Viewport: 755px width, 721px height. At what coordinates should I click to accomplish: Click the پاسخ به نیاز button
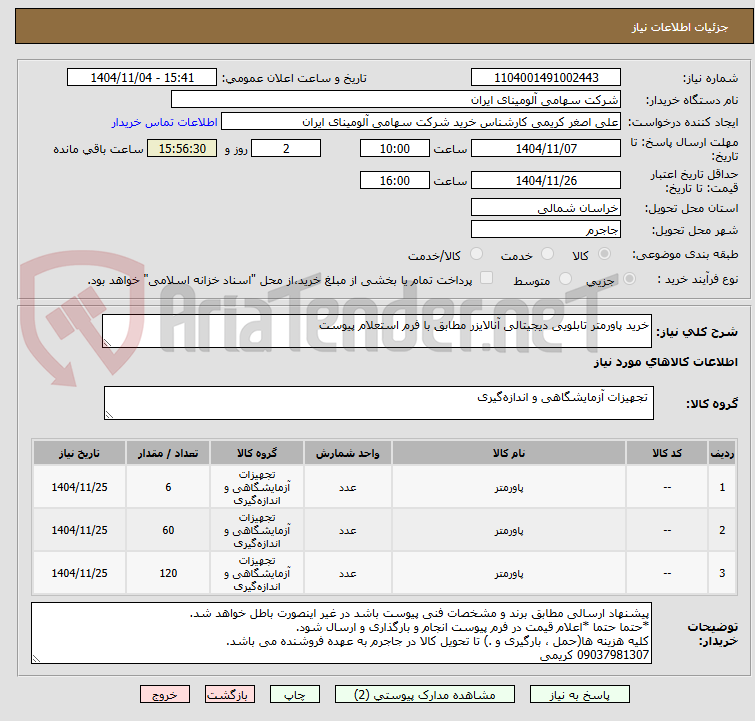click(x=580, y=695)
